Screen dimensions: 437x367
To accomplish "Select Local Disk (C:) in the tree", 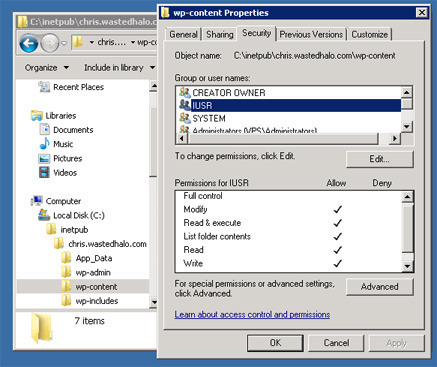I will (x=79, y=215).
